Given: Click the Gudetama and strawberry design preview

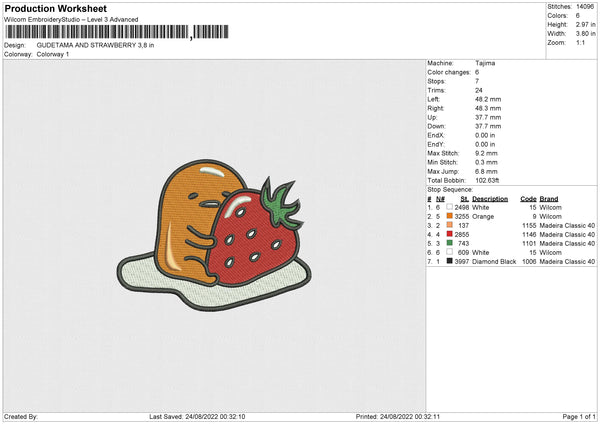Looking at the screenshot, I should coord(214,235).
